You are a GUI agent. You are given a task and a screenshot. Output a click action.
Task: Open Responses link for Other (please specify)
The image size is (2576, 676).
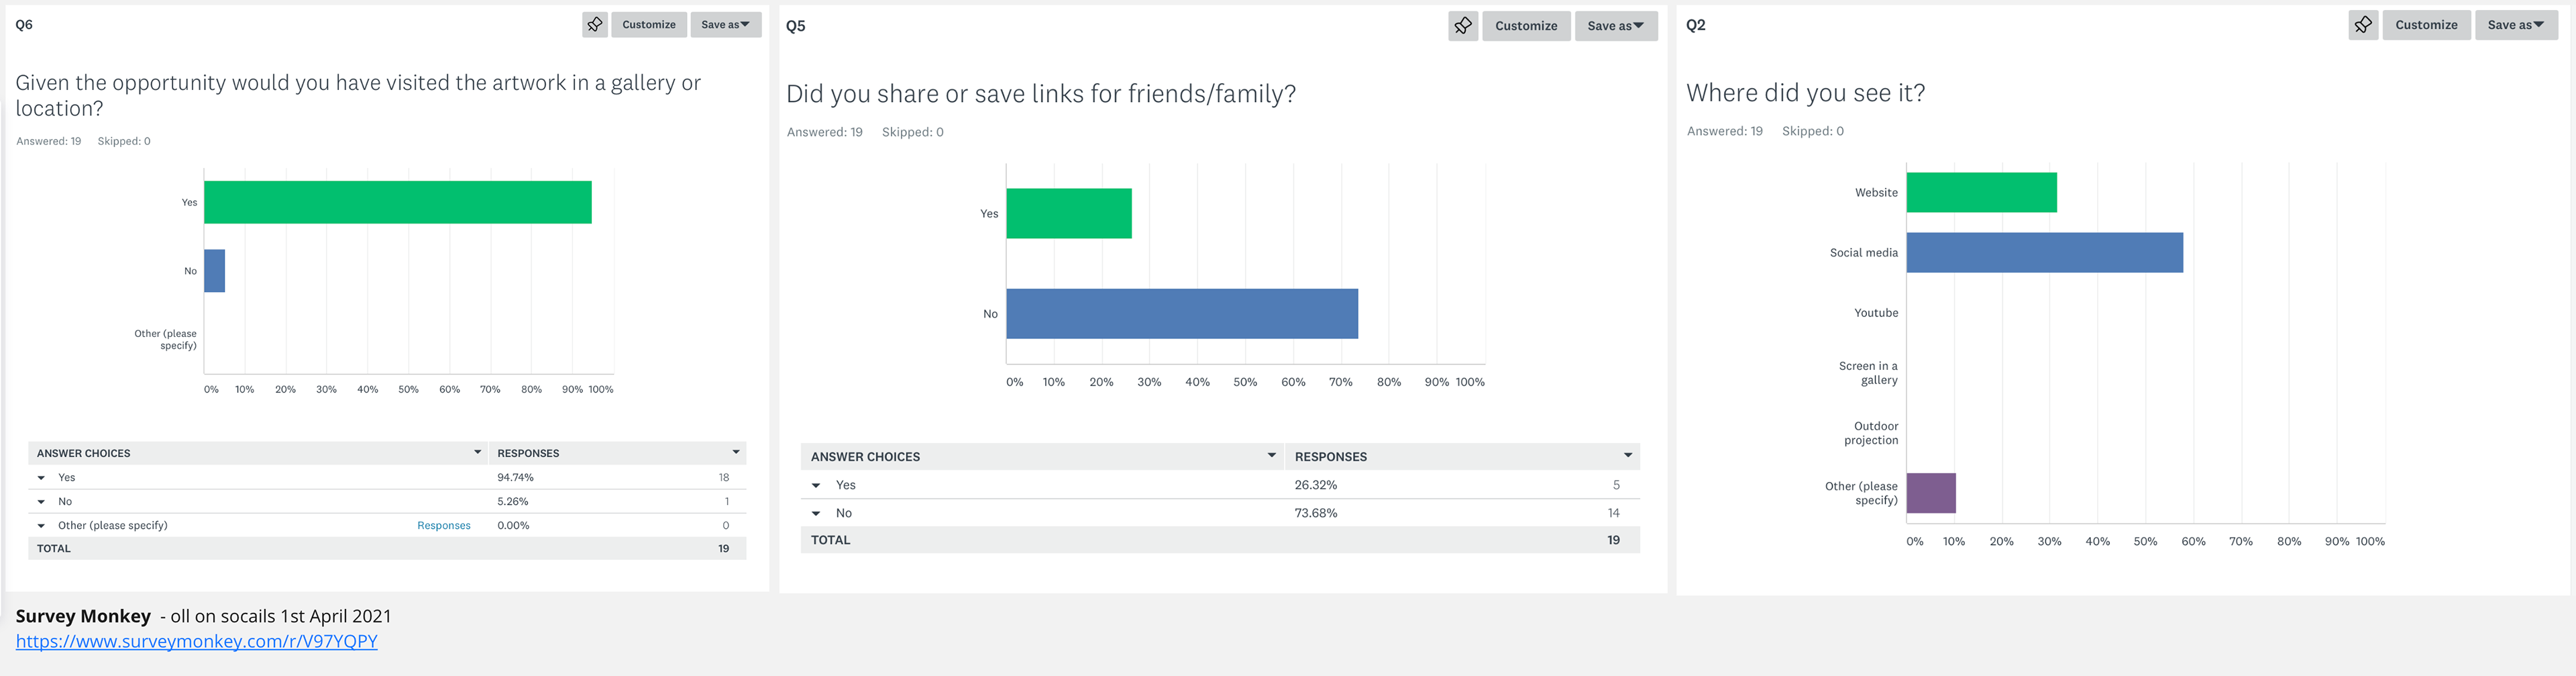click(x=443, y=525)
